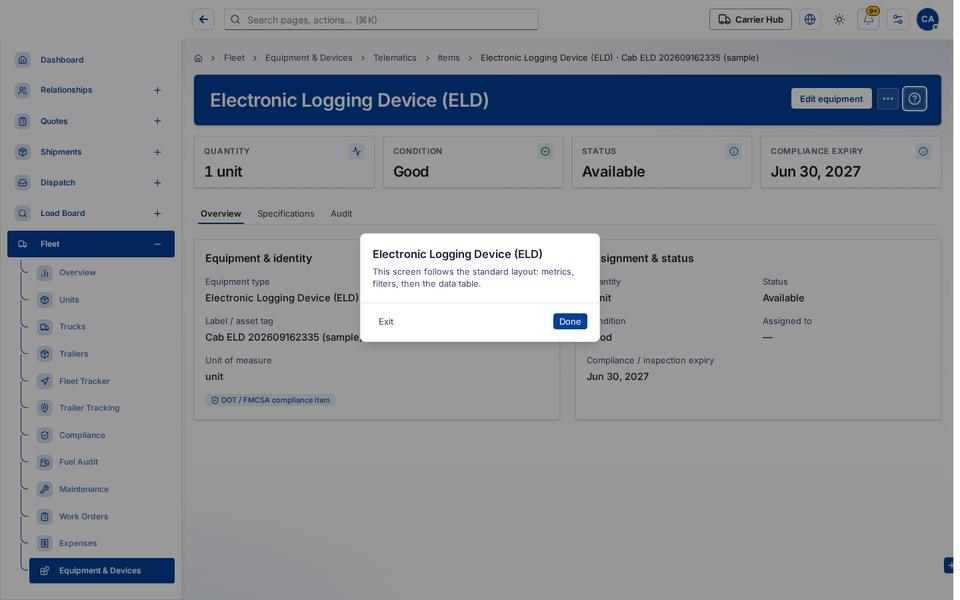The height and width of the screenshot is (600, 960).
Task: Click the back arrow button
Action: (x=203, y=20)
